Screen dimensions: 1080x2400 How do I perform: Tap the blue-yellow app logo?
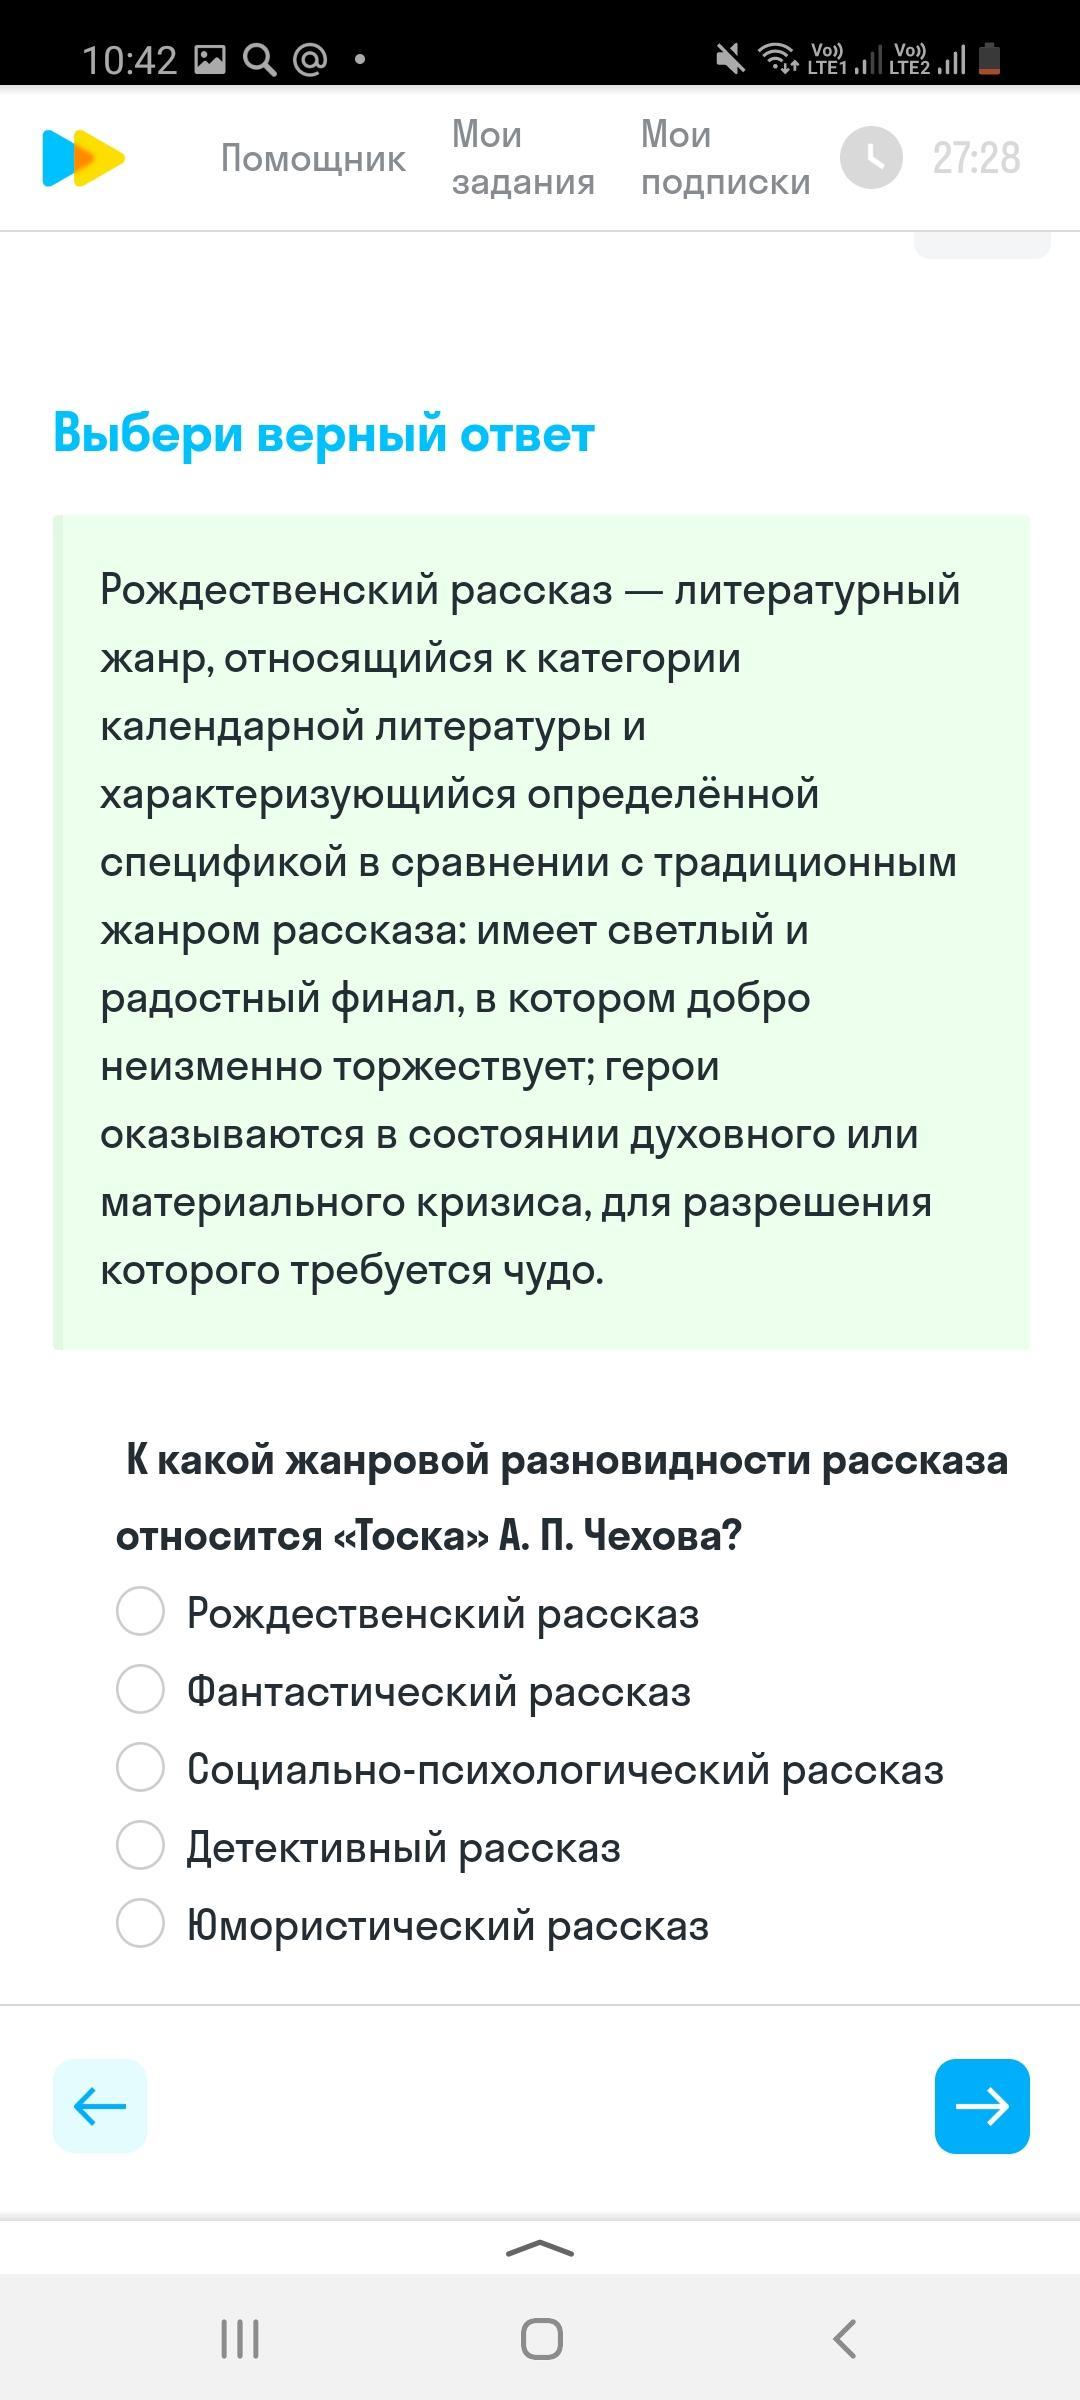tap(83, 158)
